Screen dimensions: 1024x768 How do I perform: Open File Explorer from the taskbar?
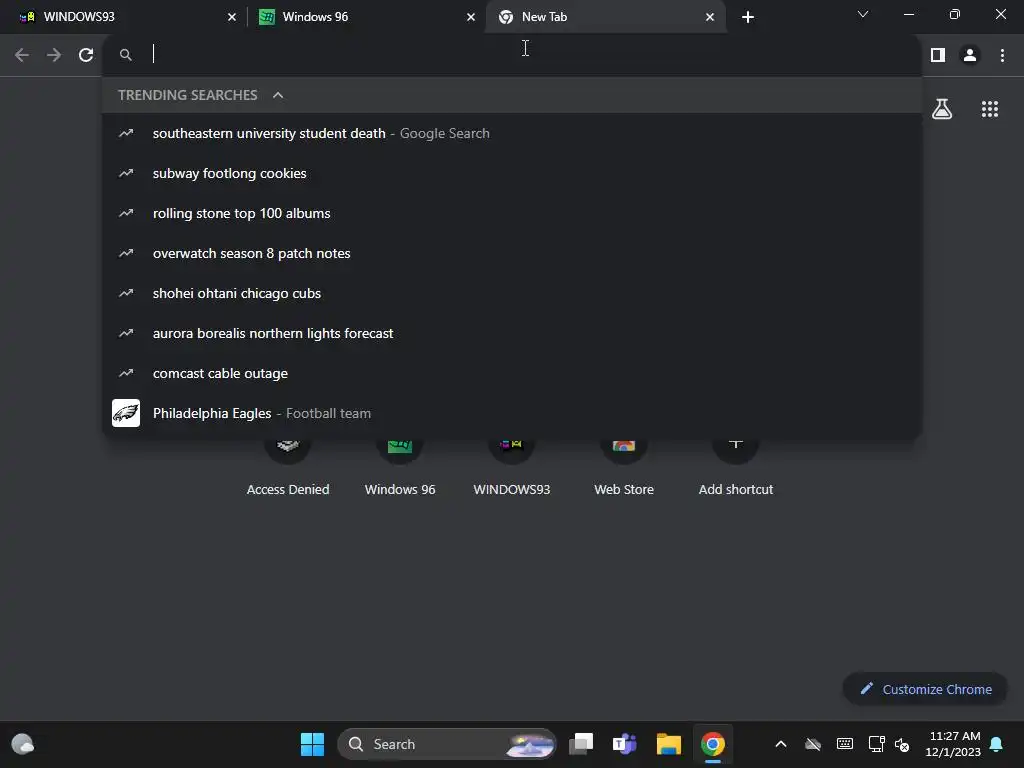pyautogui.click(x=669, y=744)
